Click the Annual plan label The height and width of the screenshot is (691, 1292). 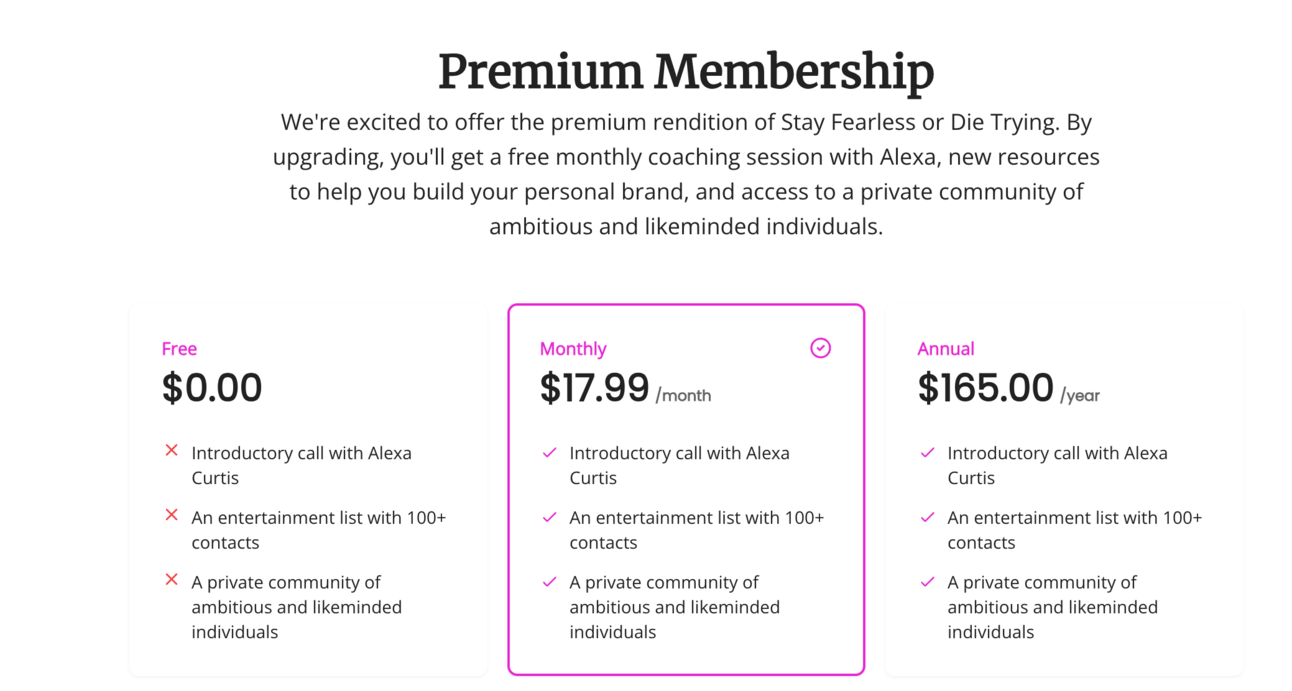(x=945, y=349)
